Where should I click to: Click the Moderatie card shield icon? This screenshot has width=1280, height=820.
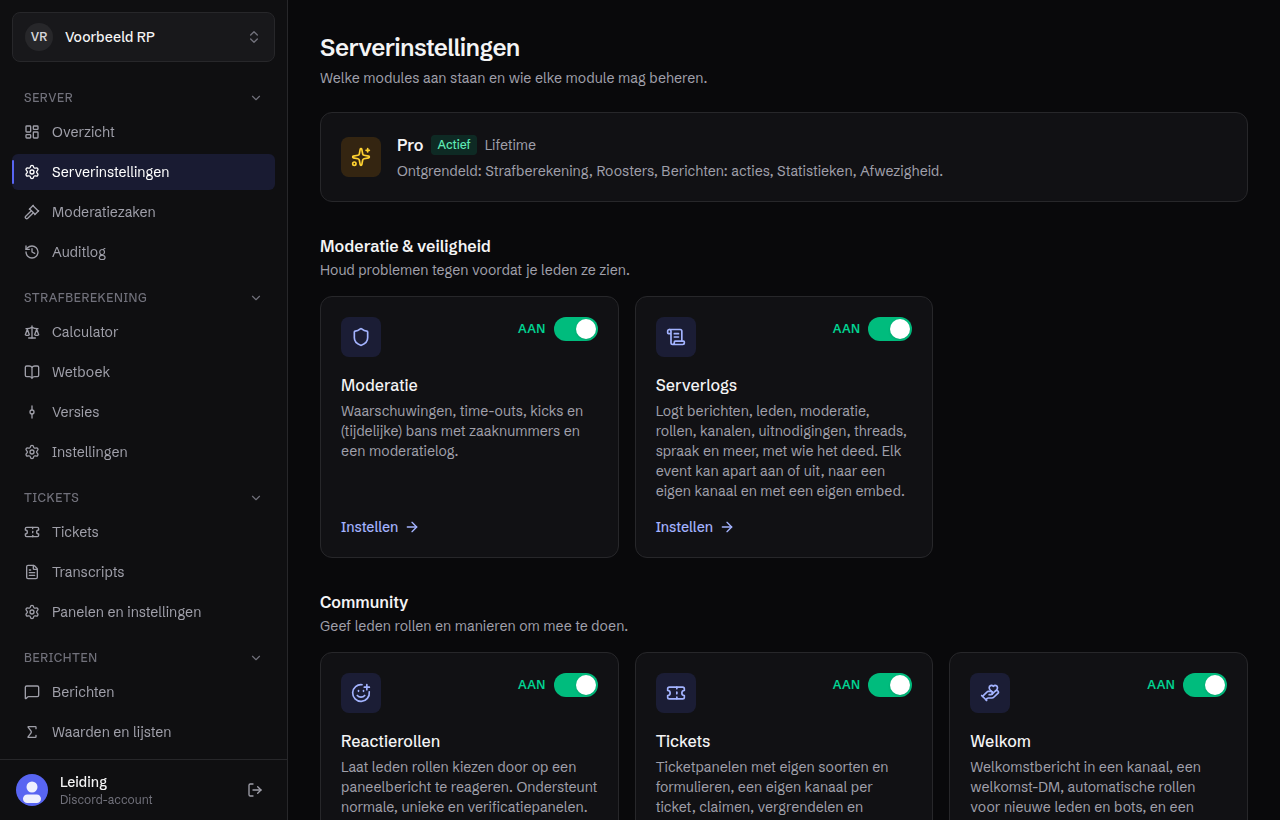coord(361,337)
